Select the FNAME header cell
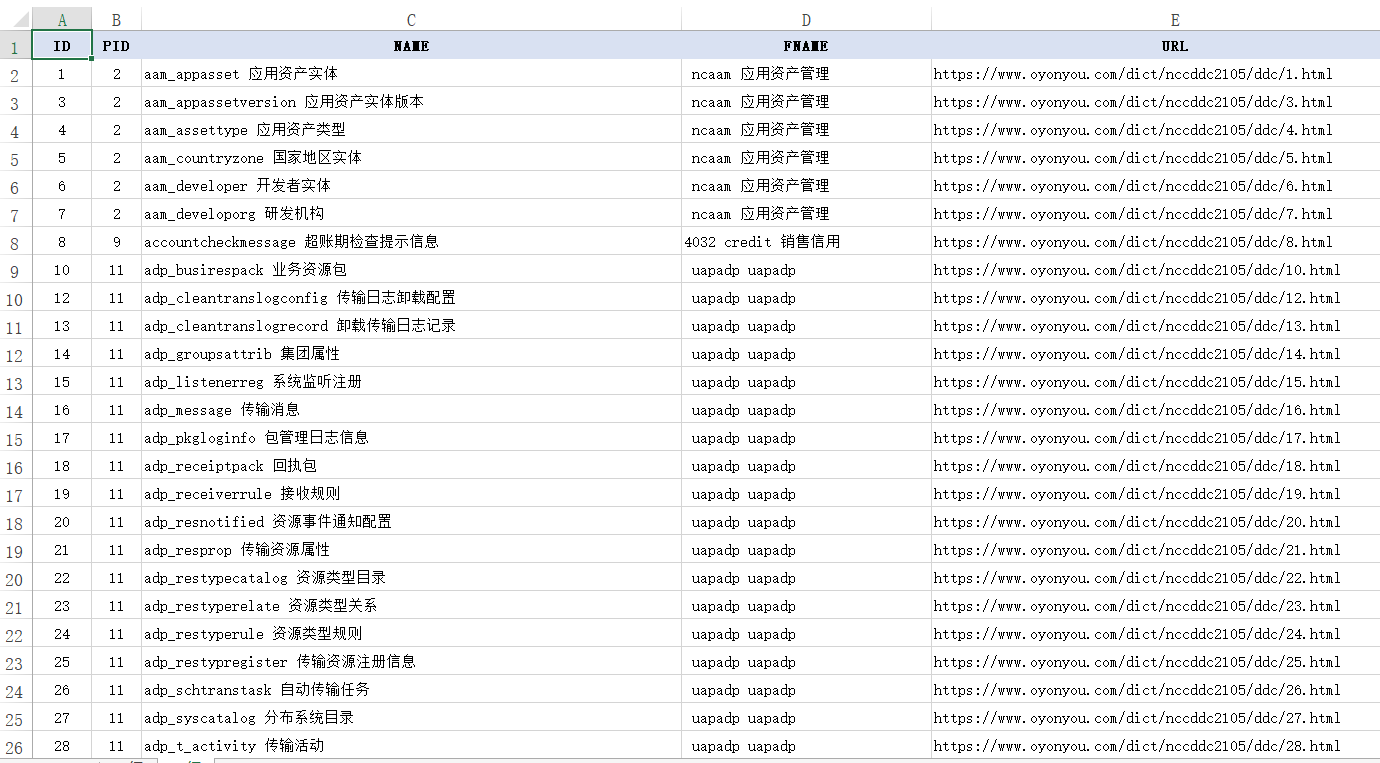Image resolution: width=1380 pixels, height=763 pixels. point(806,45)
